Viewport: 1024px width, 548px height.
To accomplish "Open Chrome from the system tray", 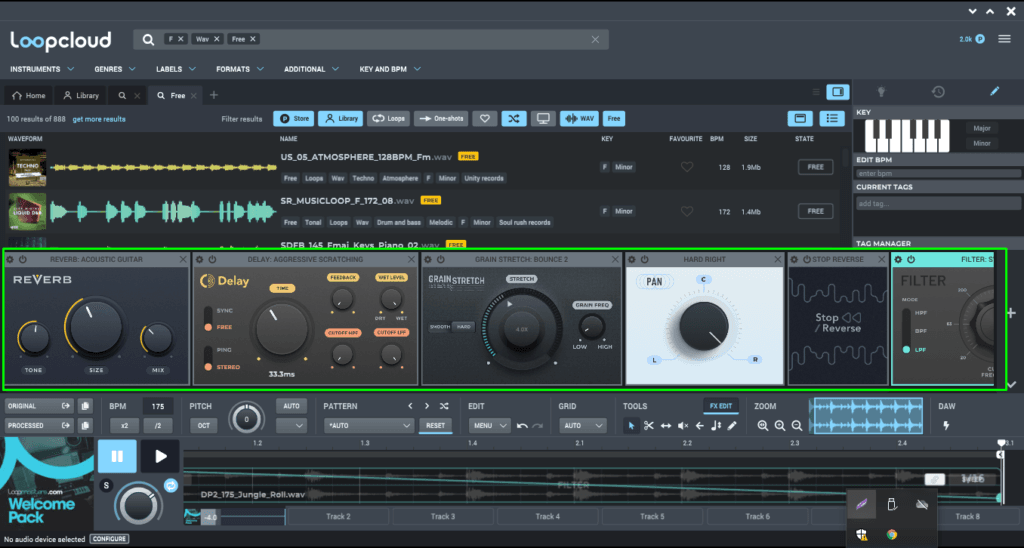I will click(x=891, y=534).
